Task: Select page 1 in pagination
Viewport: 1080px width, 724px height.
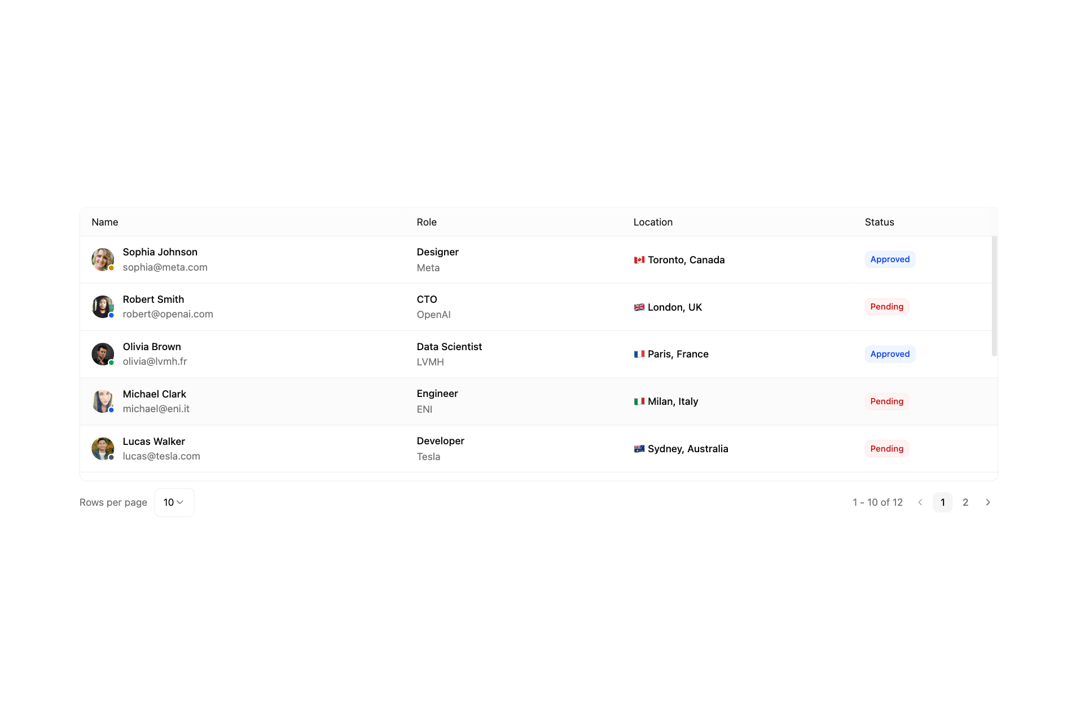Action: click(x=943, y=502)
